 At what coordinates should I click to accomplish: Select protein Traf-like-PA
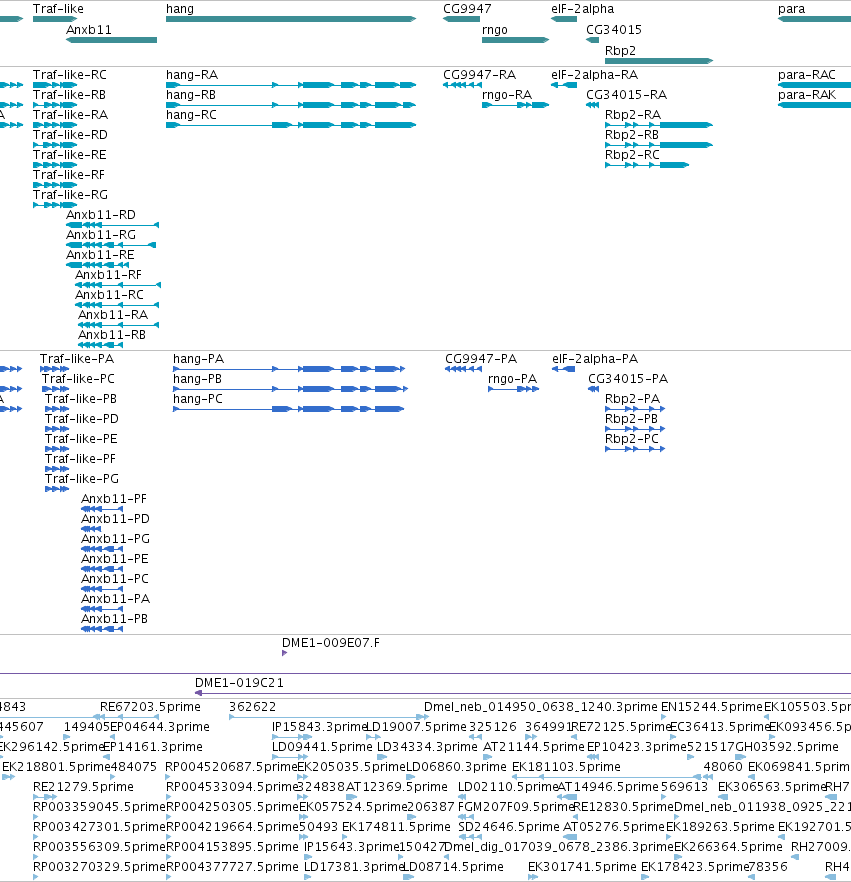click(76, 359)
